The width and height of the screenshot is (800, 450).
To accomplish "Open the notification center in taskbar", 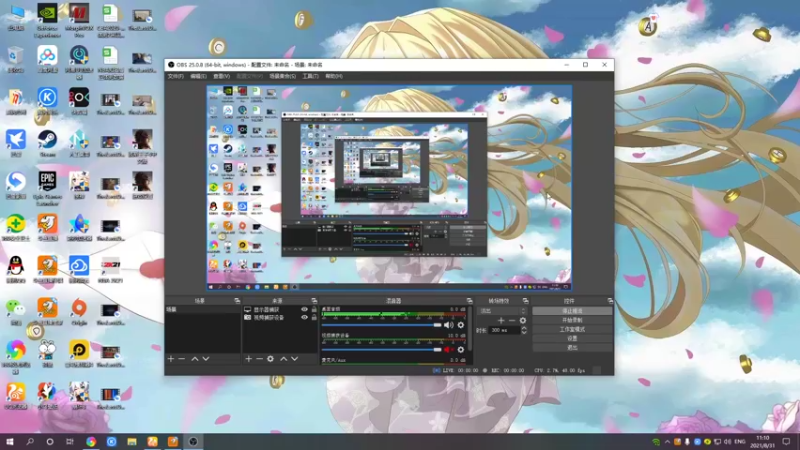I will coord(786,442).
